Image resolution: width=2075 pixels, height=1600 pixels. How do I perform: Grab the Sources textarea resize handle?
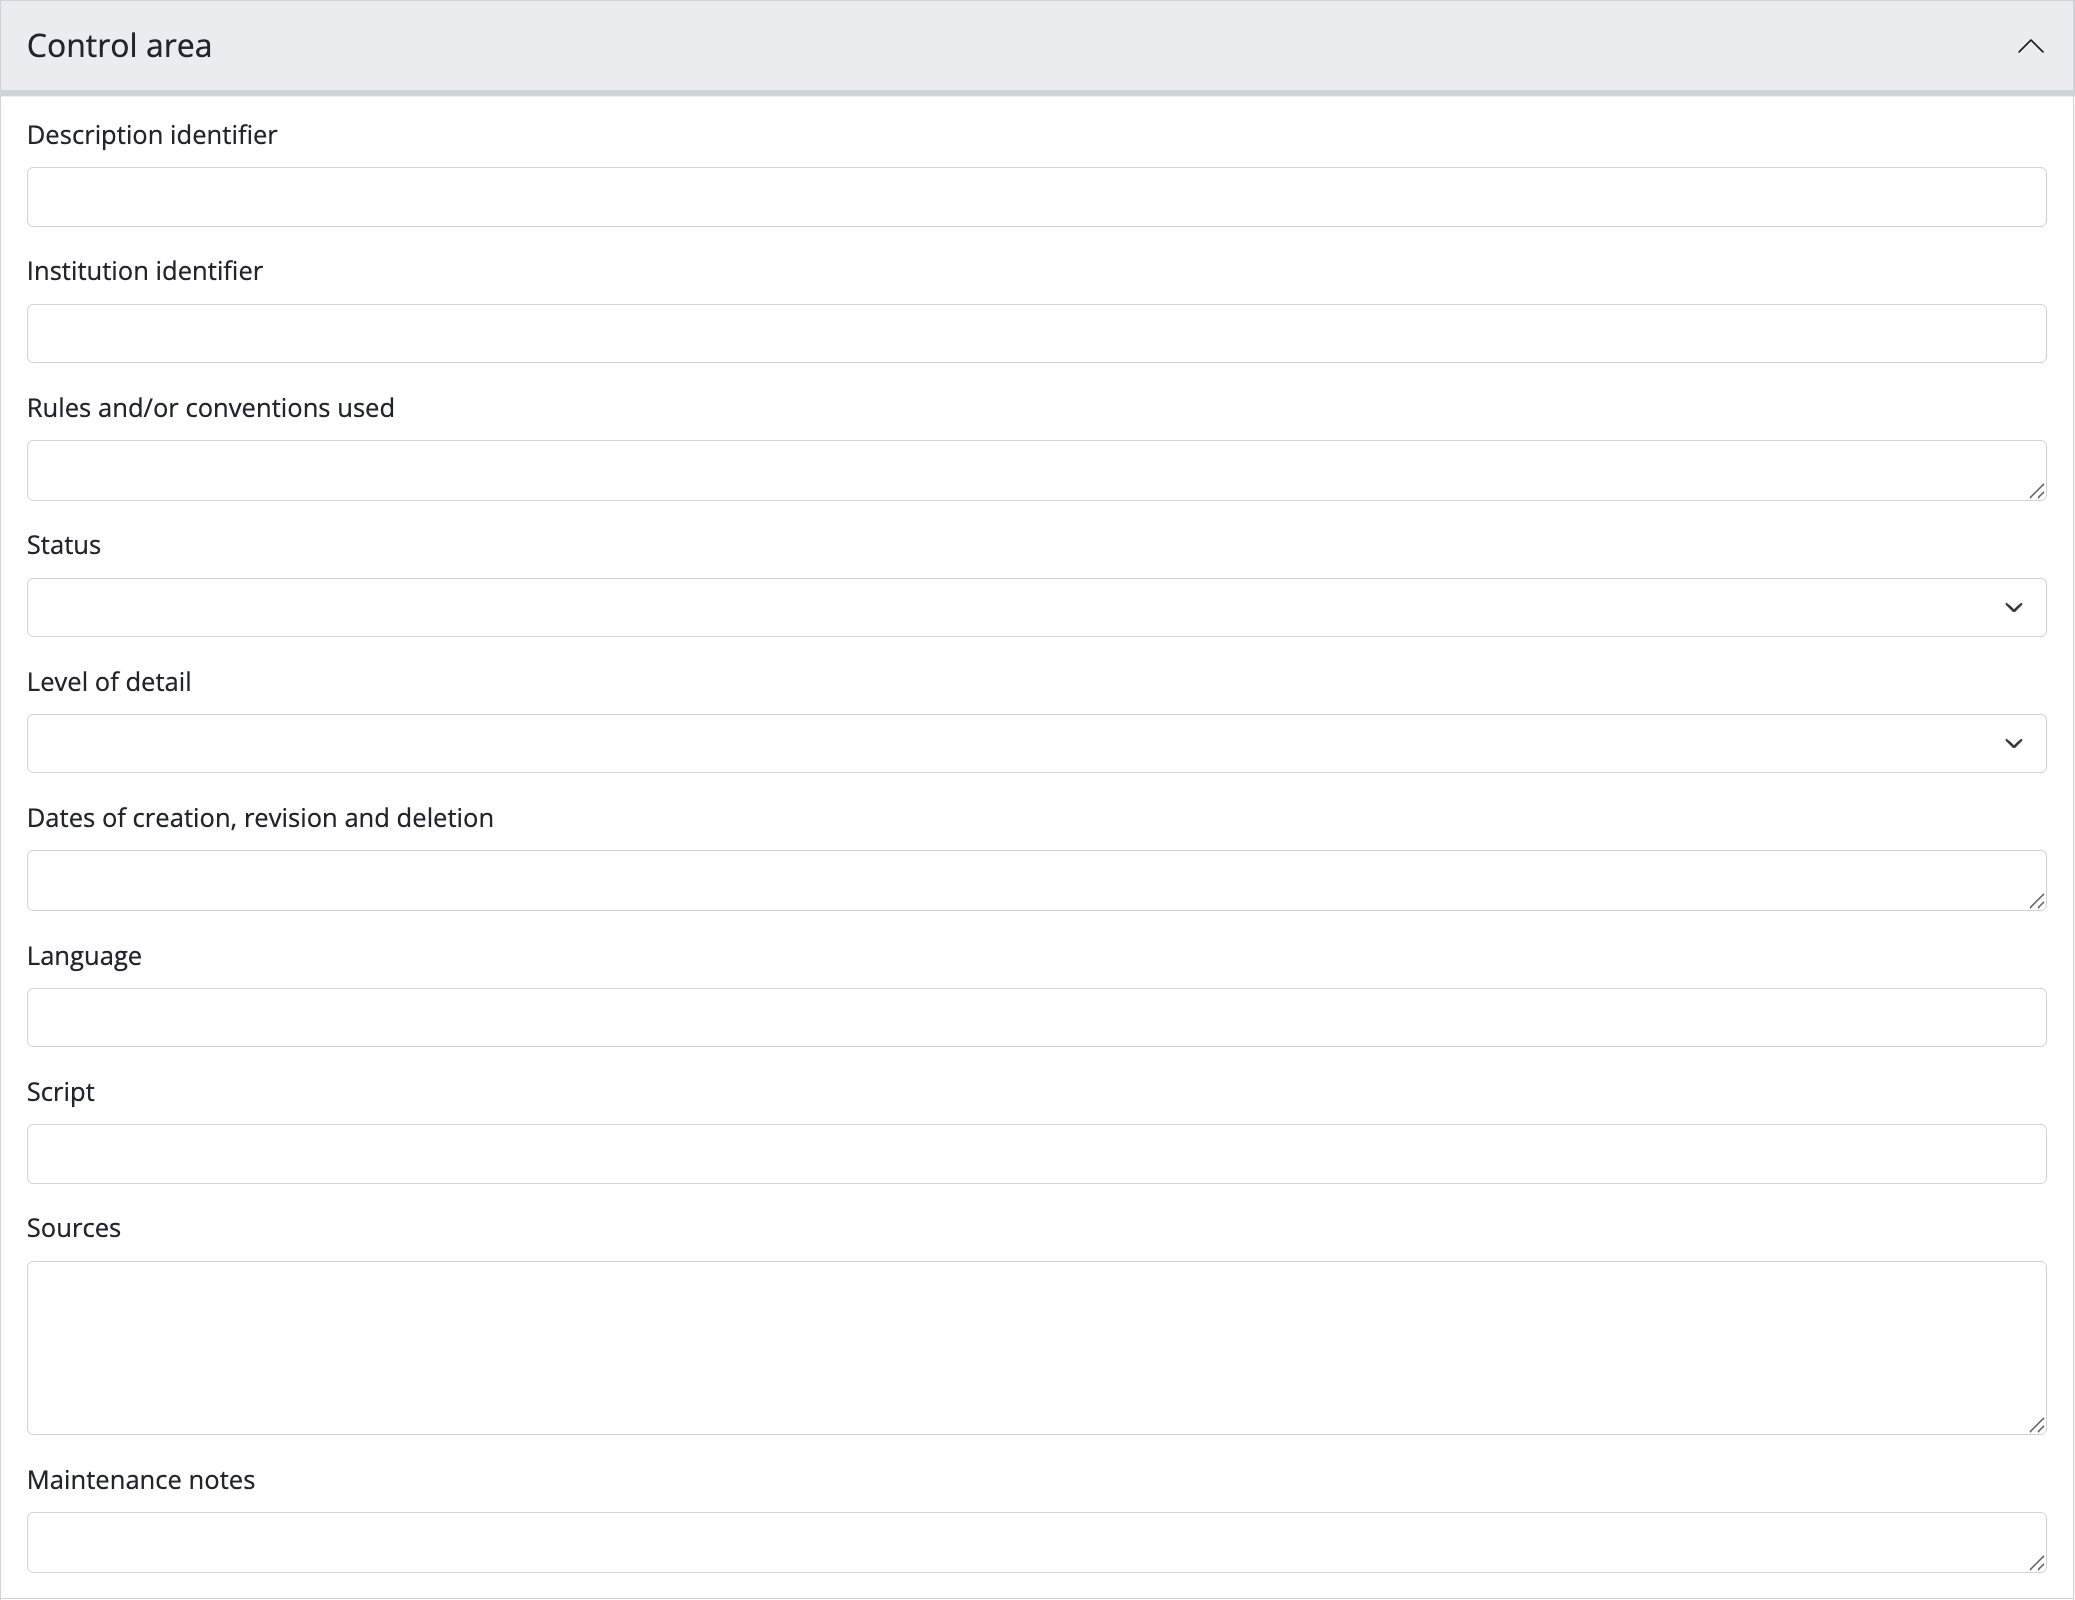(2037, 1425)
